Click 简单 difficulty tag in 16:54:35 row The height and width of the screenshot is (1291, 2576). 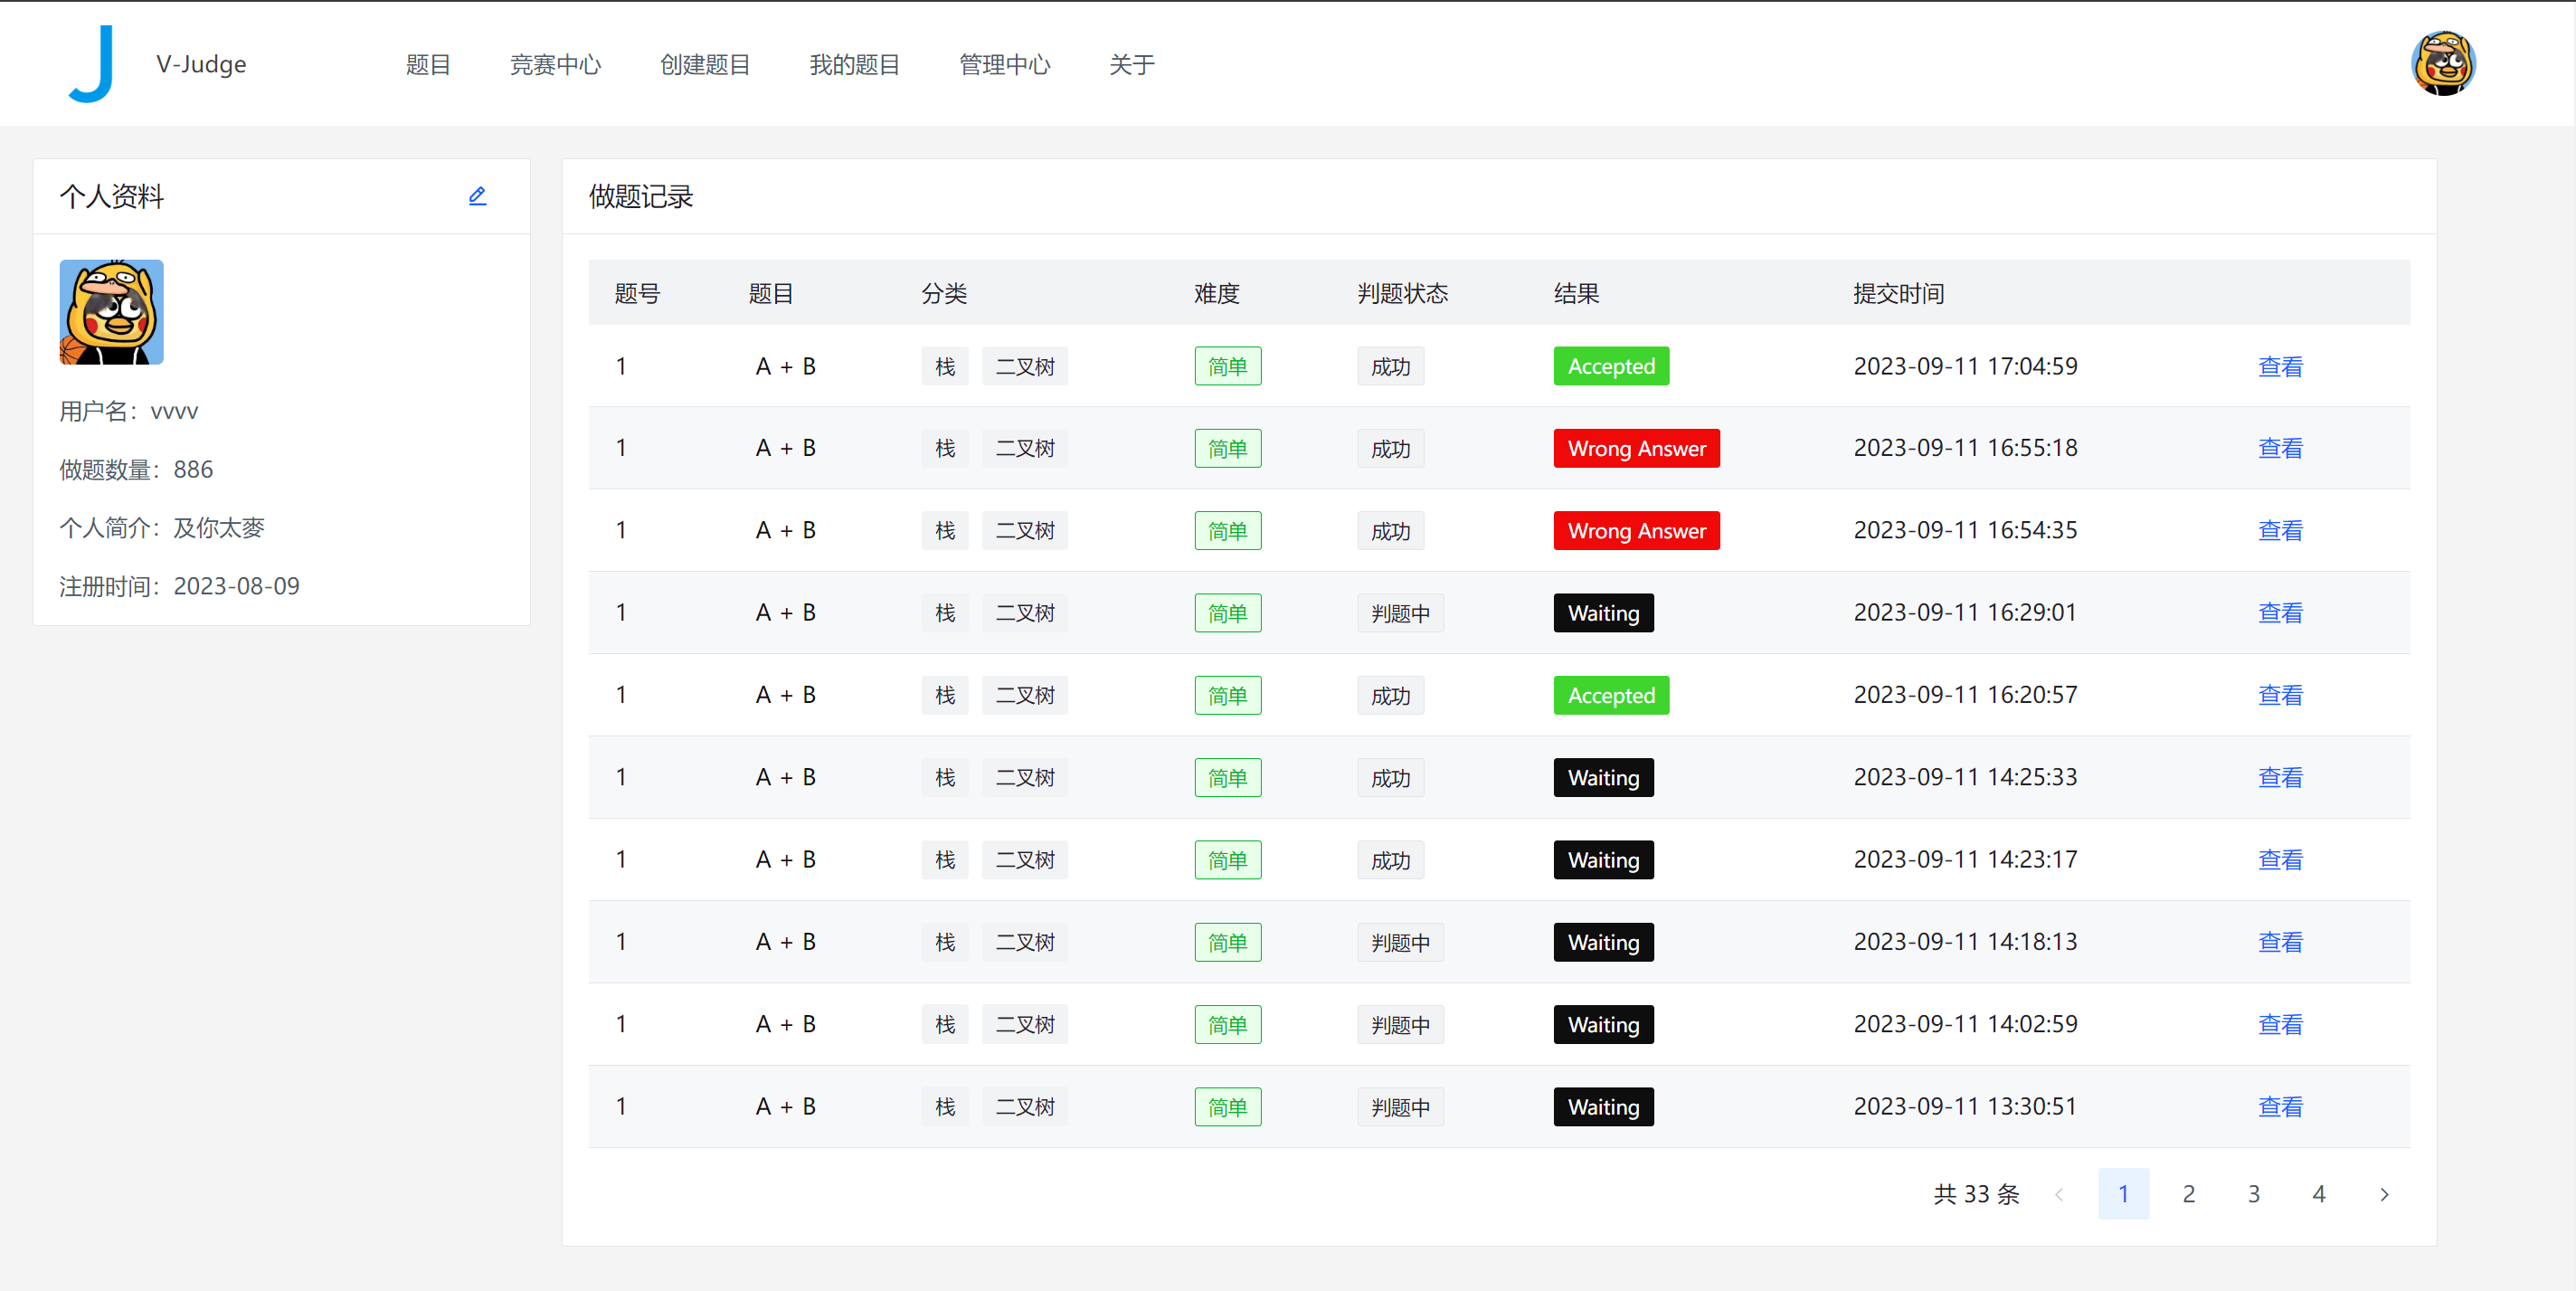[1227, 530]
